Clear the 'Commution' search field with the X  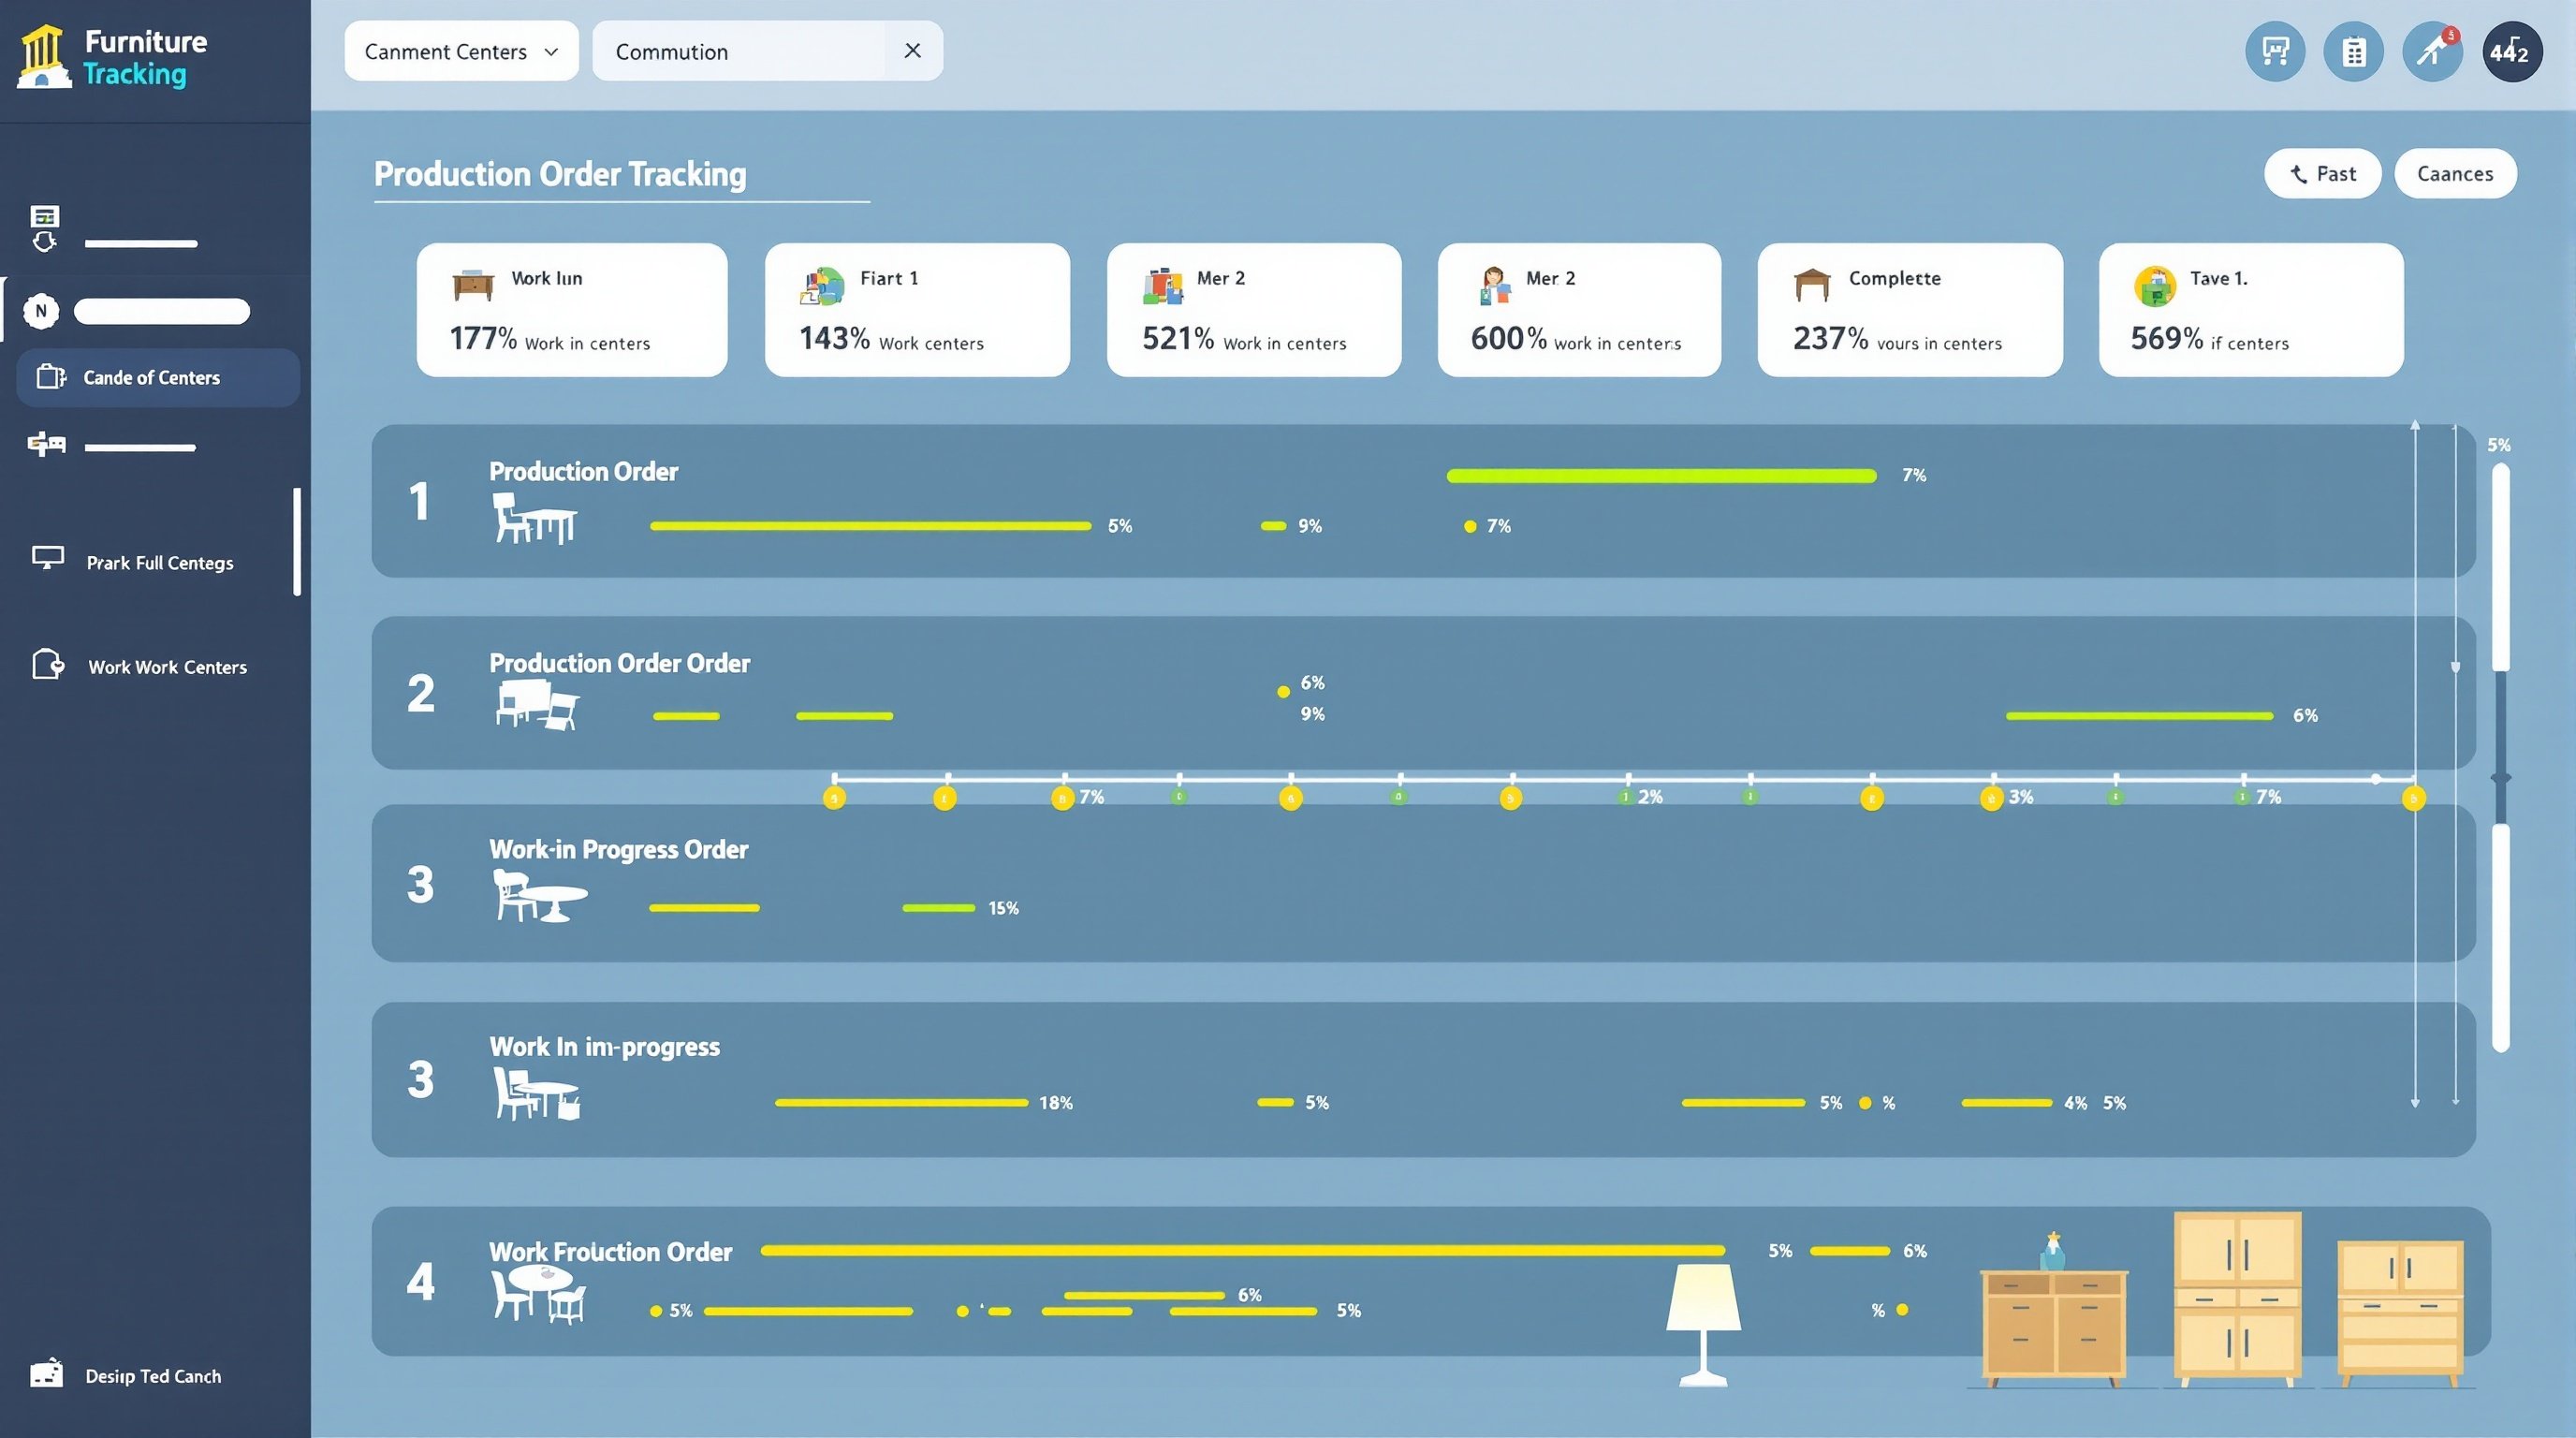coord(911,51)
